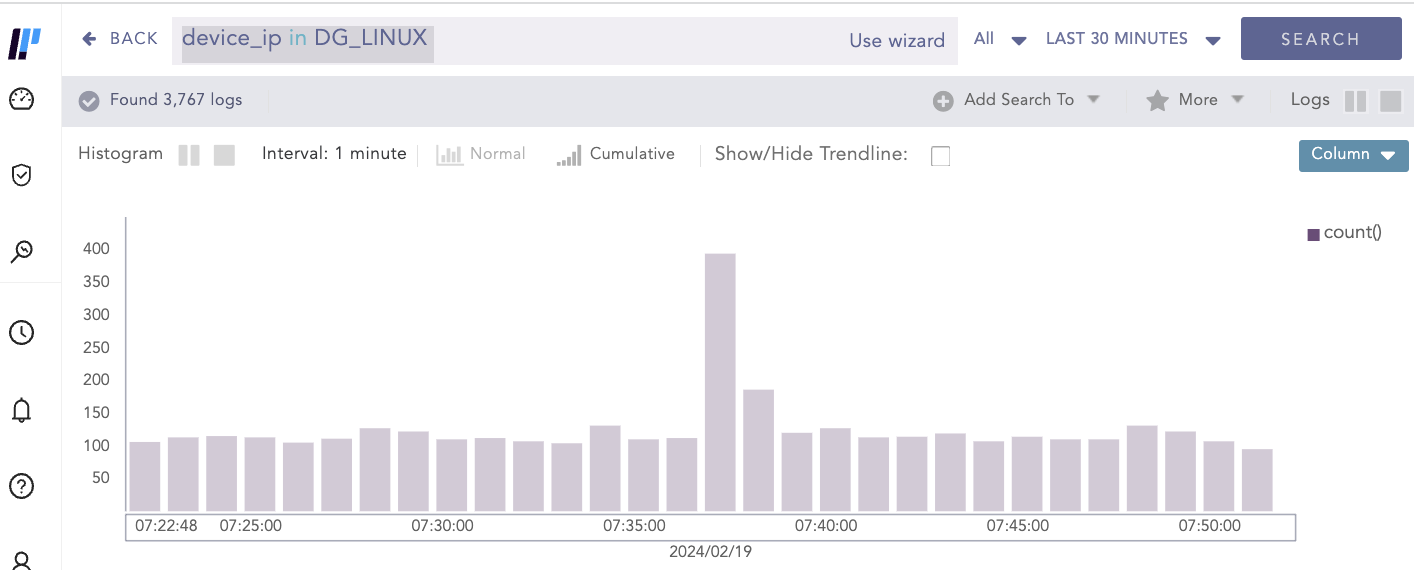
Task: Toggle Histogram pause view icon
Action: click(x=189, y=155)
